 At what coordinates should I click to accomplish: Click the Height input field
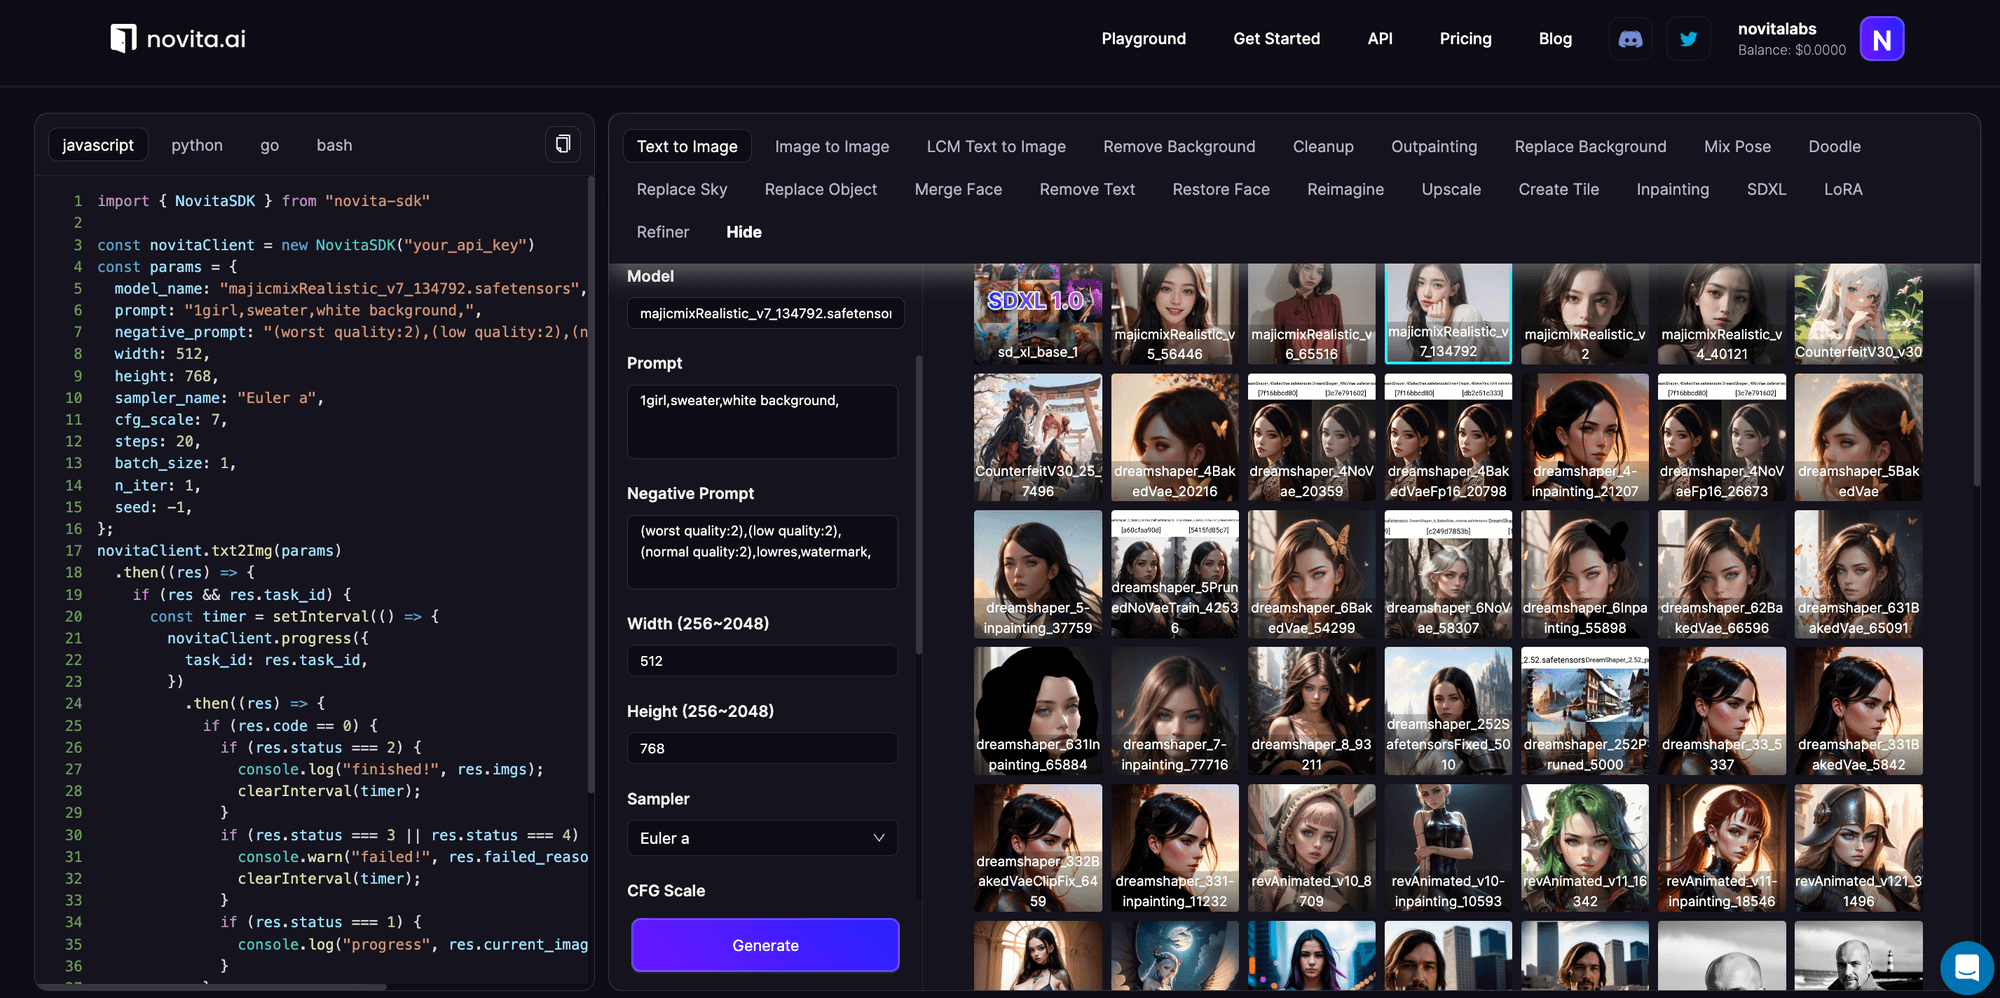[x=762, y=748]
